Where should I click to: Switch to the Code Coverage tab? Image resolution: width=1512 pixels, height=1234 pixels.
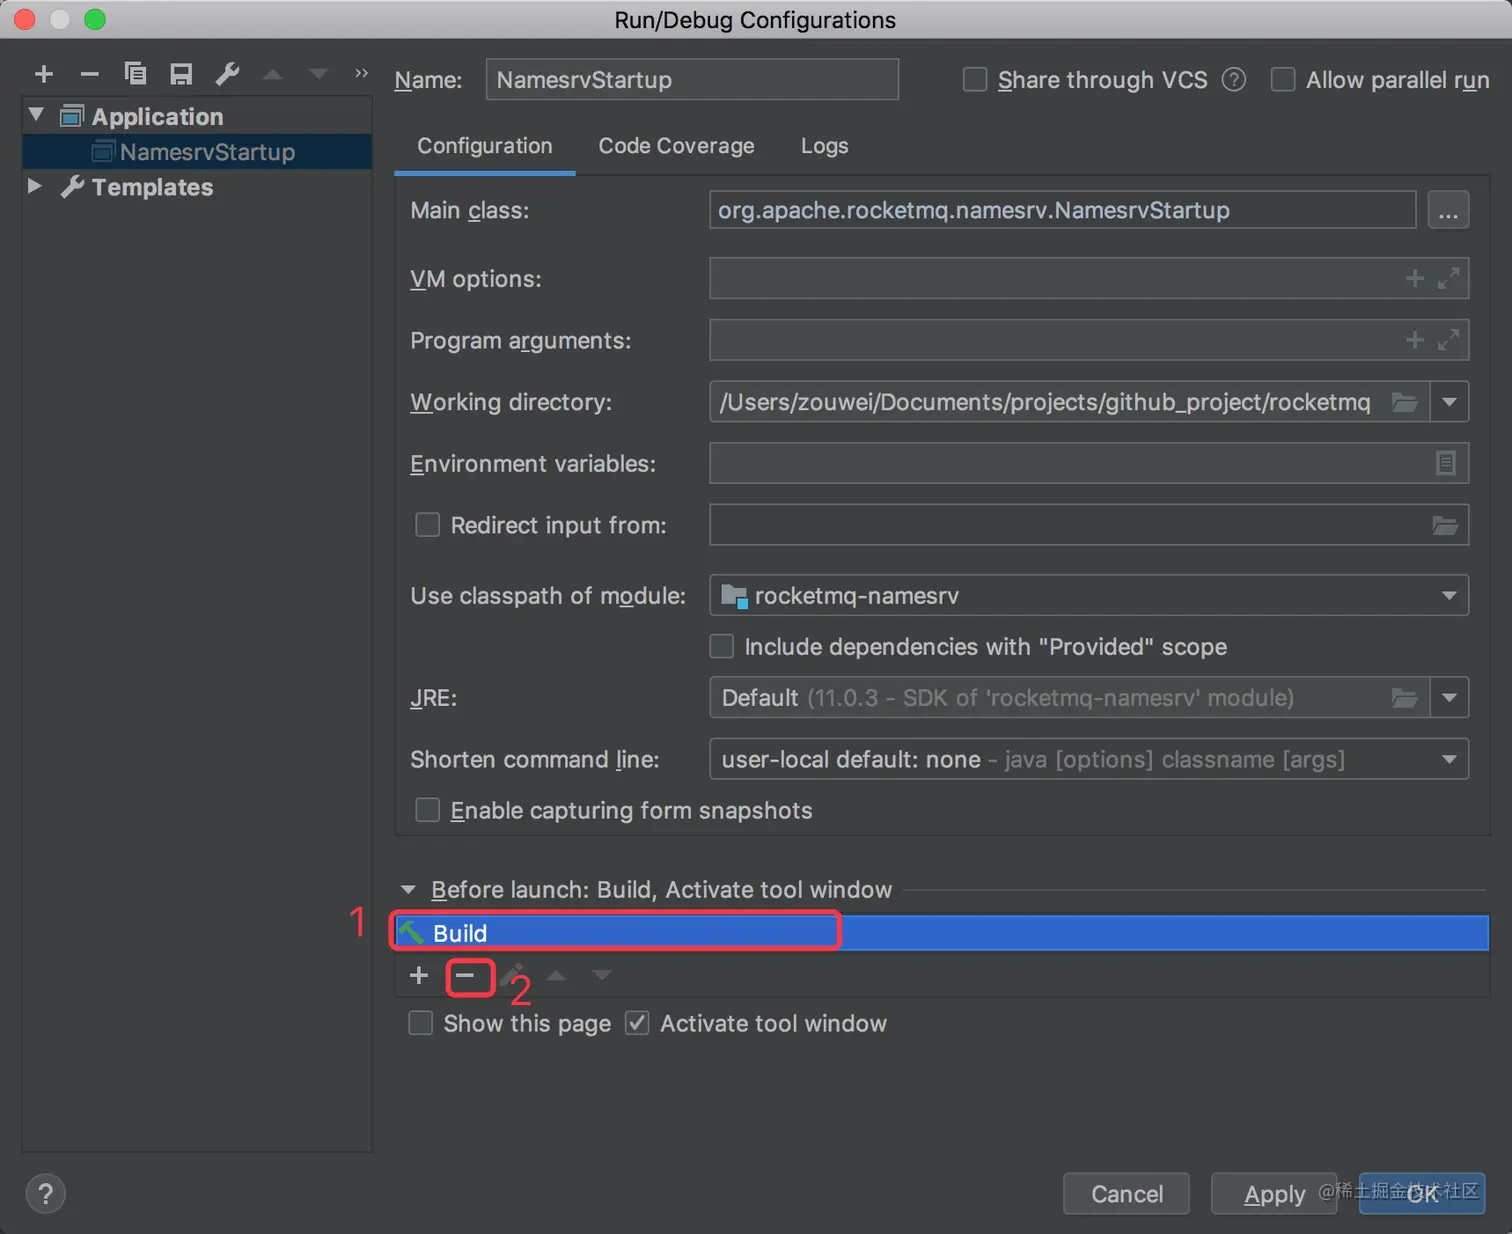[676, 146]
